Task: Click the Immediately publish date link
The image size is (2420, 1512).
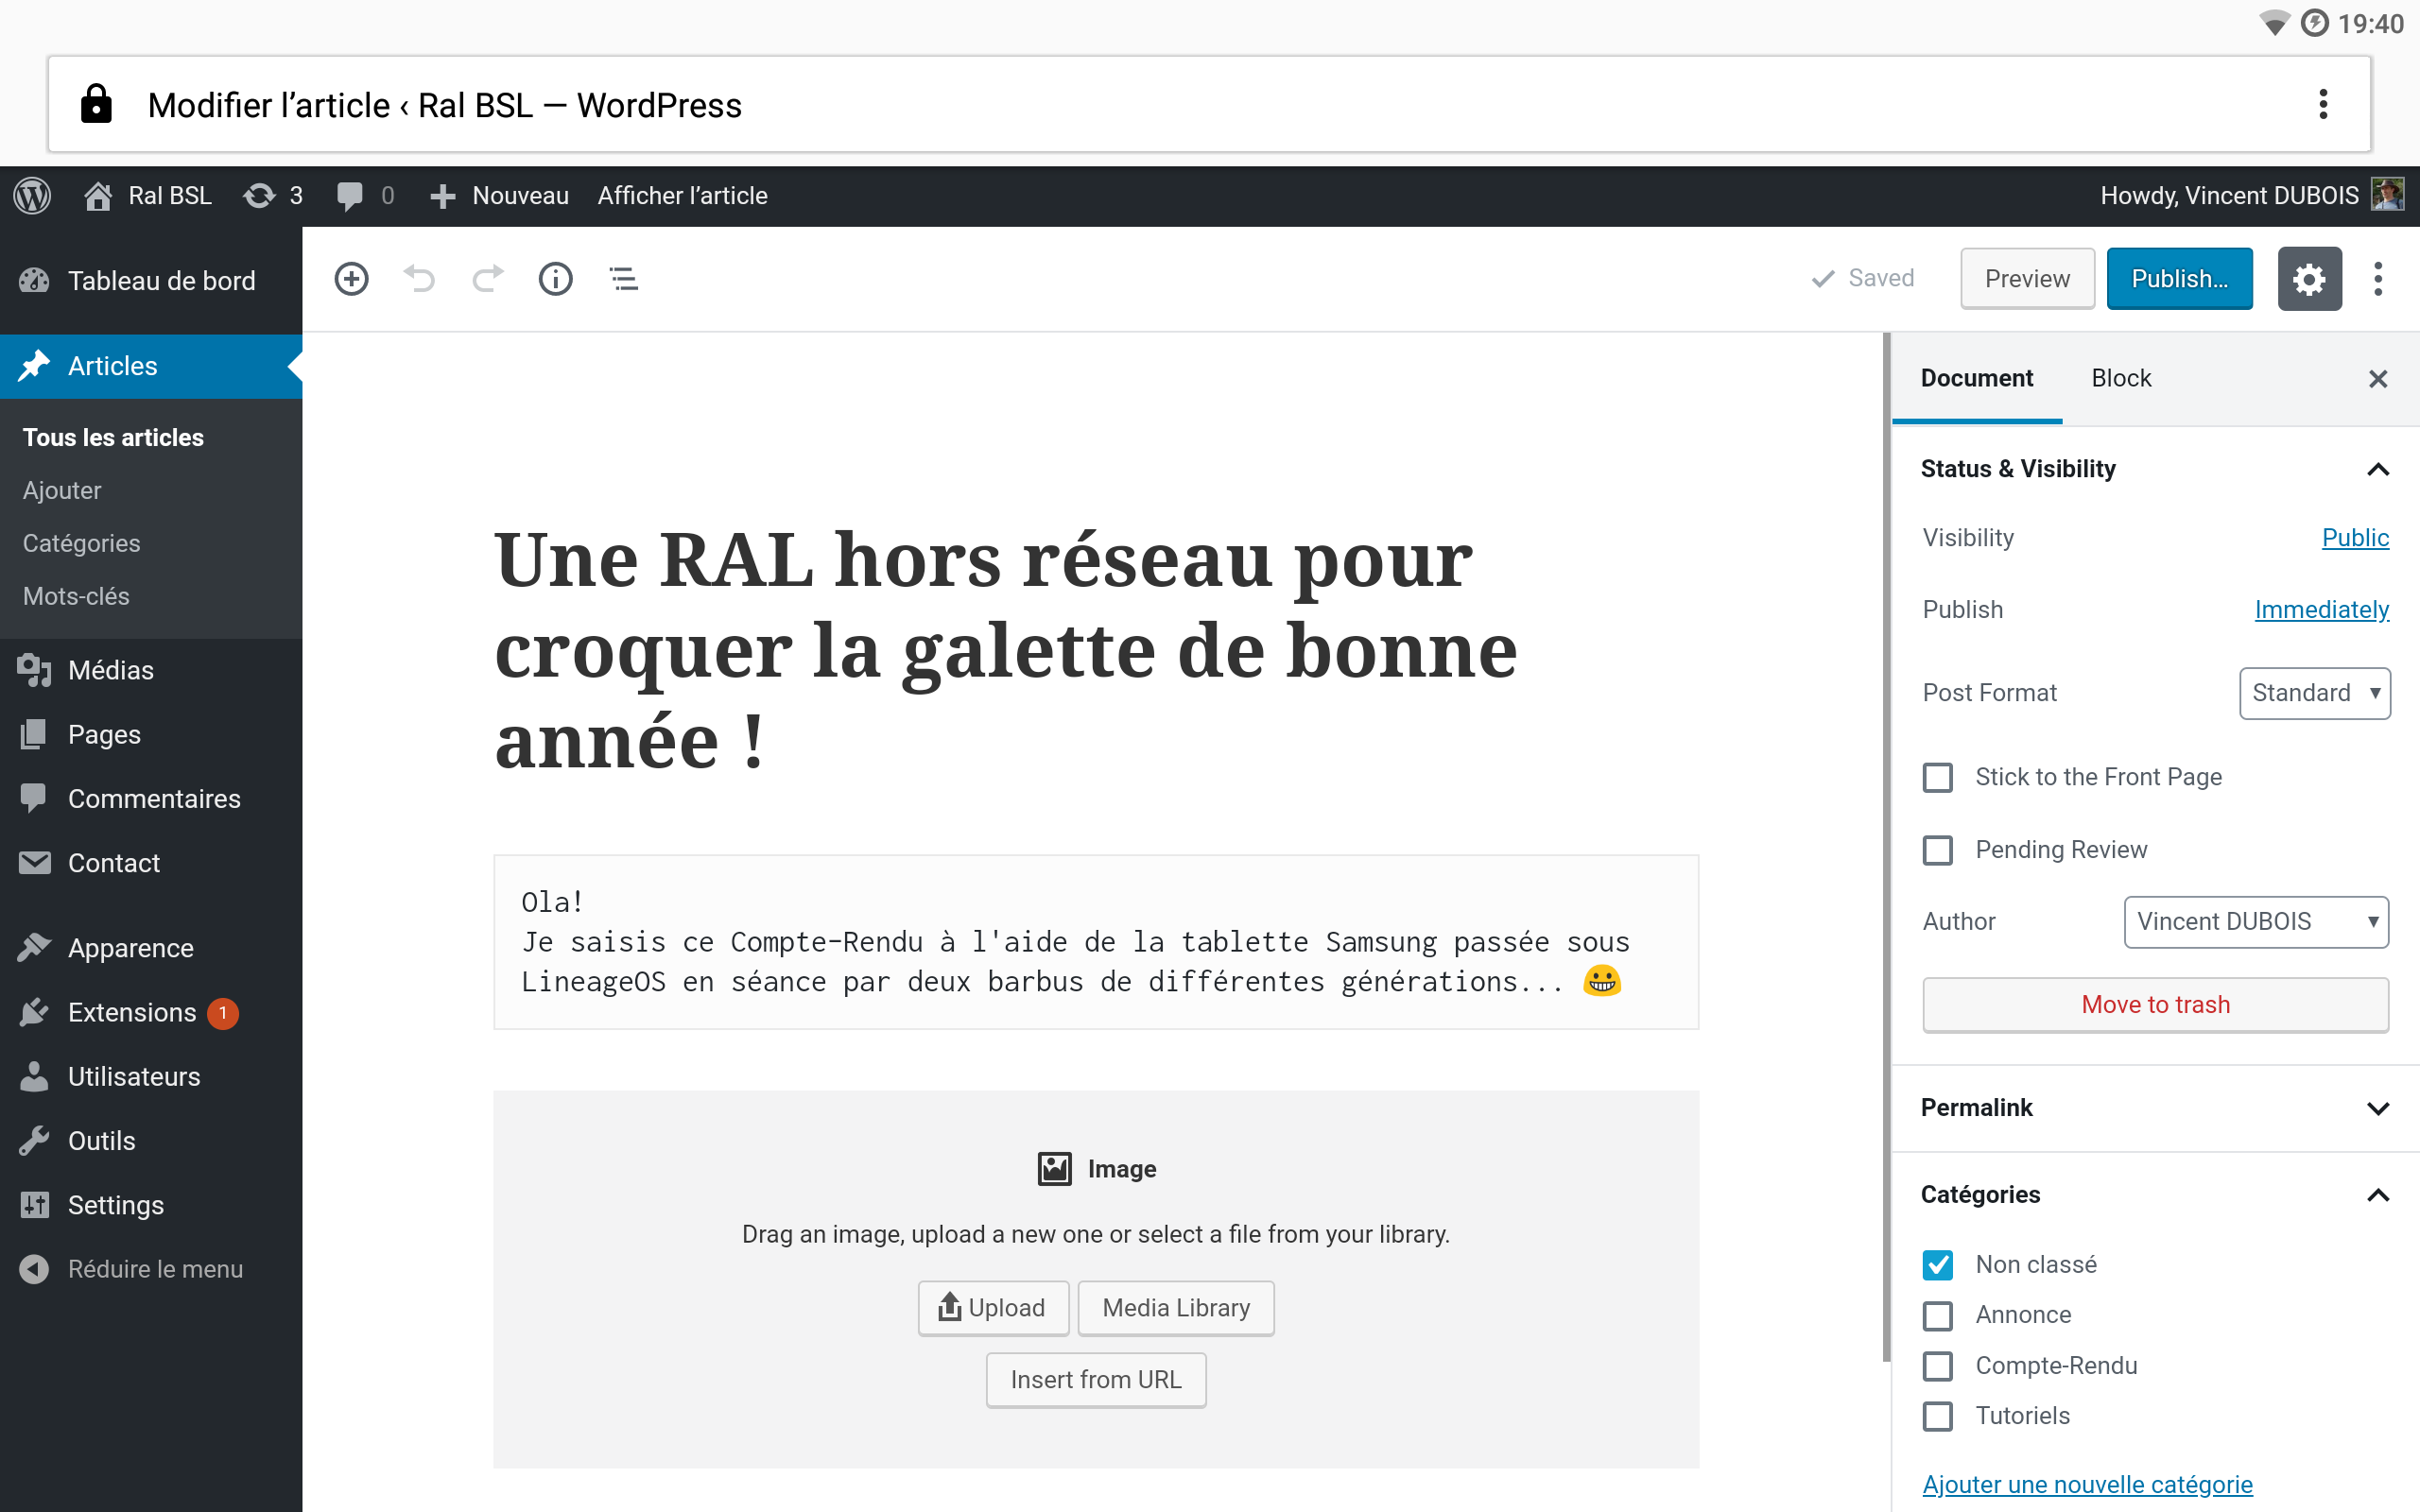Action: pos(2321,610)
